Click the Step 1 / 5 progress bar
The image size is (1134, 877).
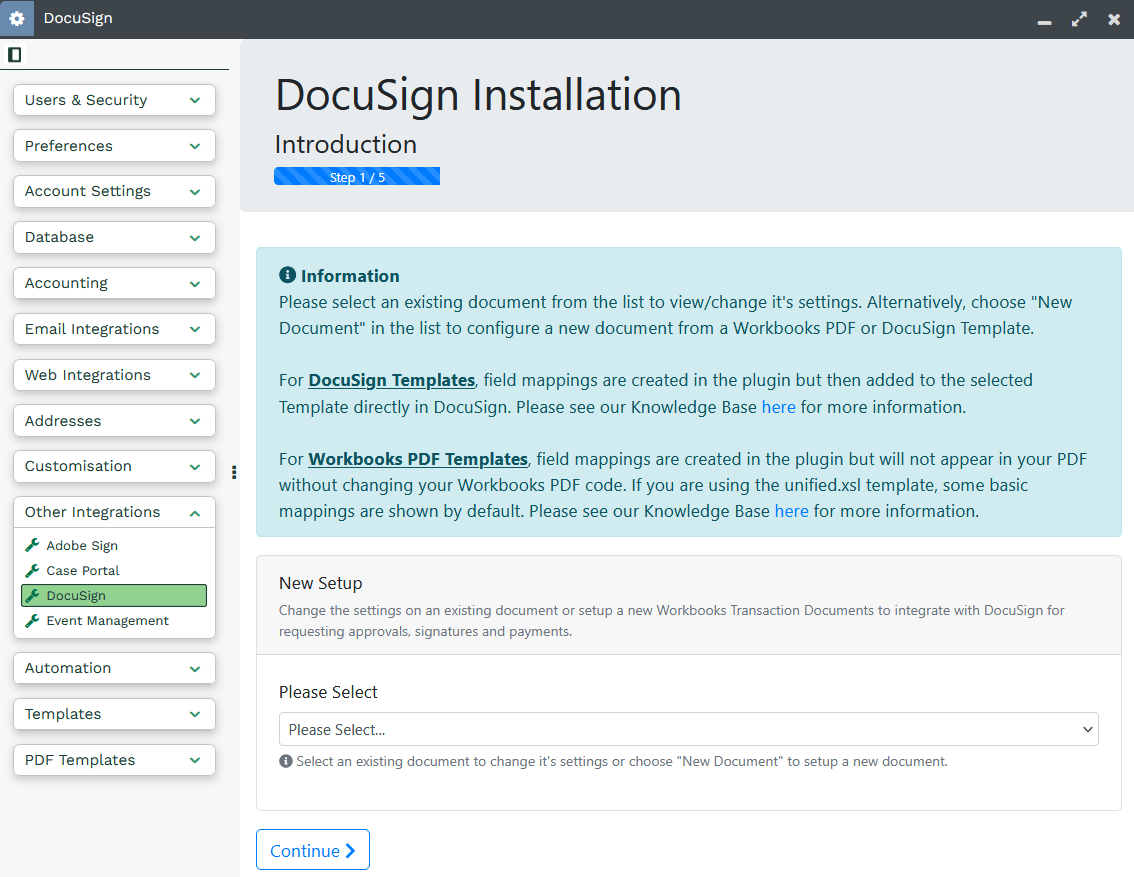tap(357, 176)
